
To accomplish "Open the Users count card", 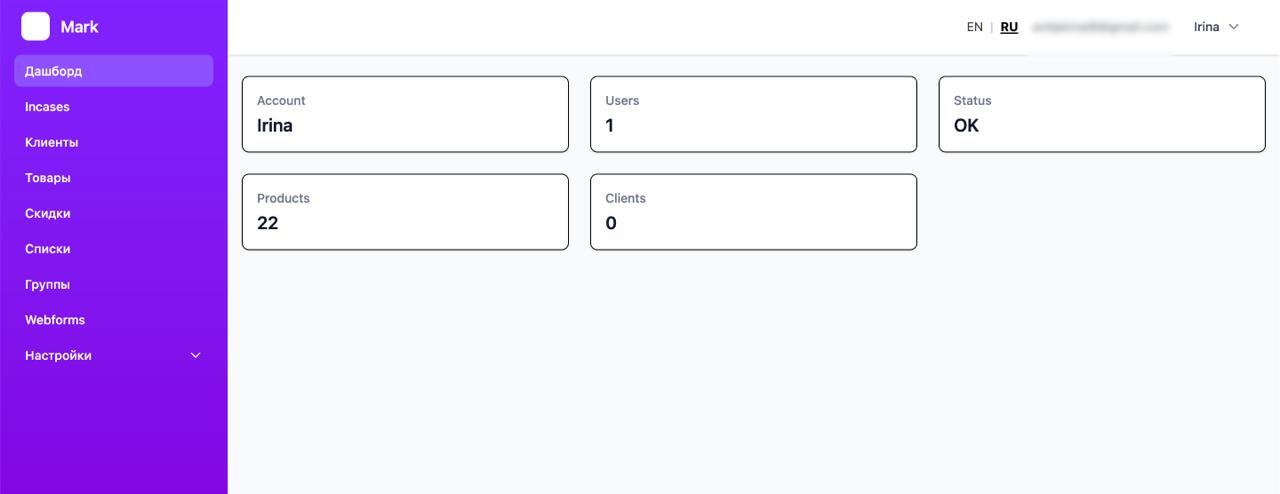I will click(753, 114).
